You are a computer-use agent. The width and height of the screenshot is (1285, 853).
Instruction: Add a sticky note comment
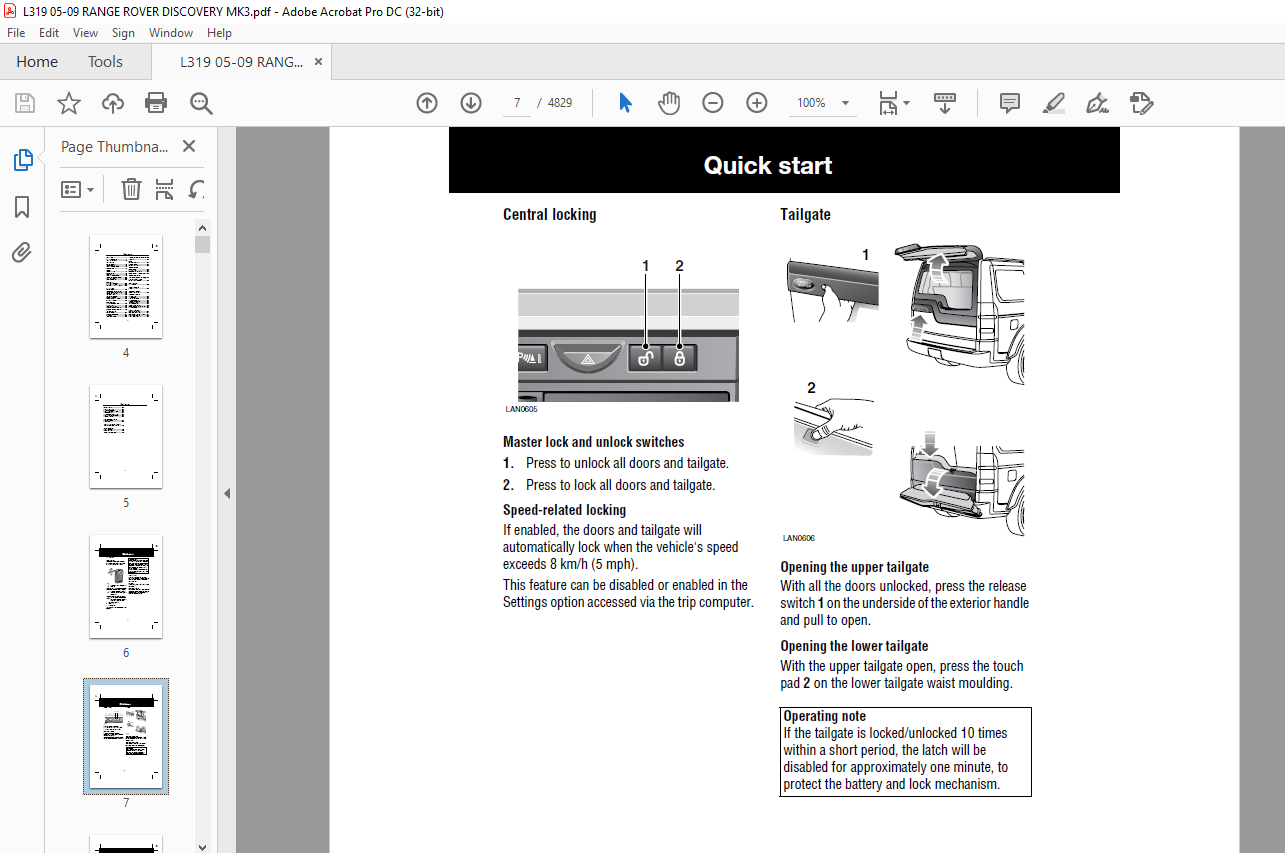1010,103
